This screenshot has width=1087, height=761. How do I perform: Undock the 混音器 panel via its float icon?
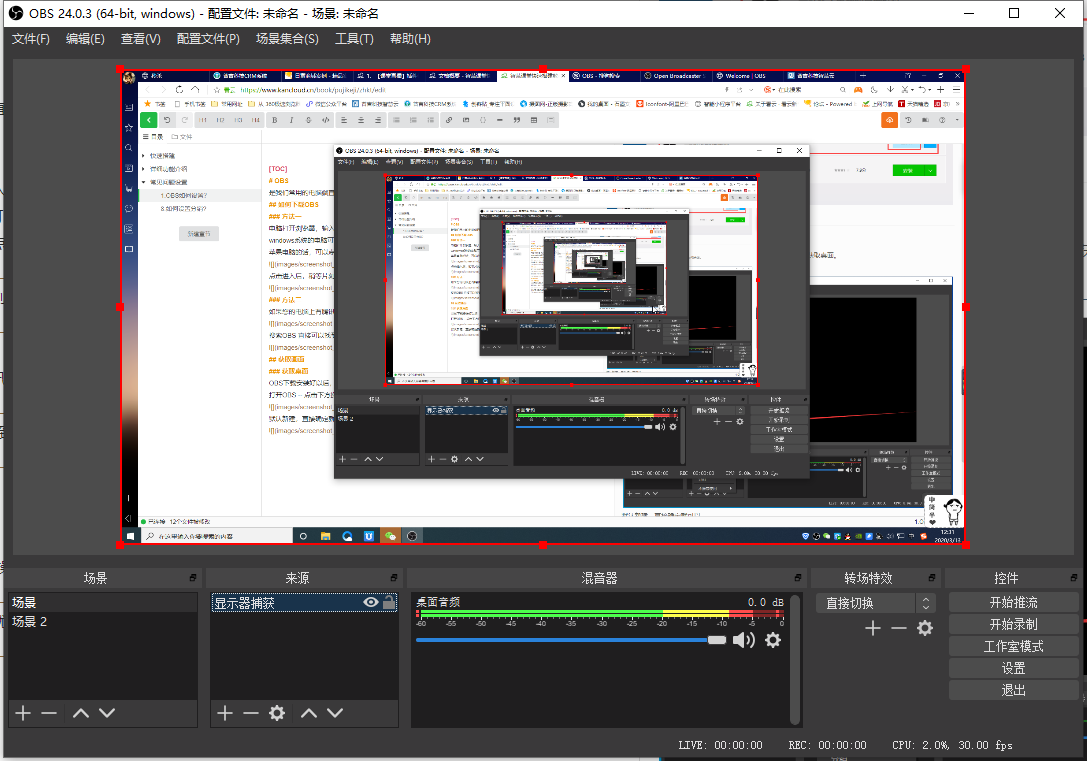pos(798,577)
